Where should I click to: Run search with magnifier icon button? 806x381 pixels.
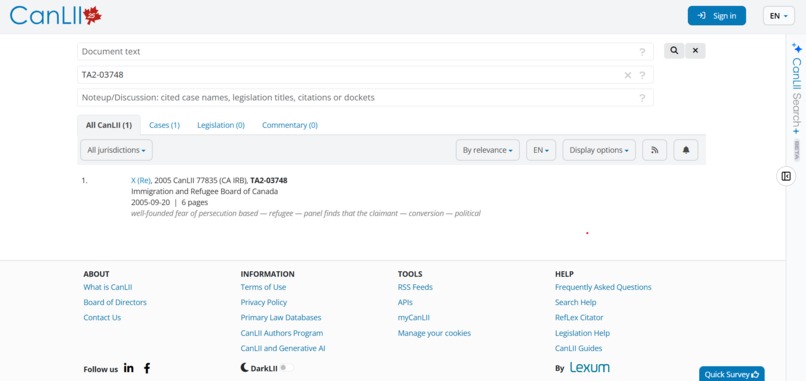[674, 51]
